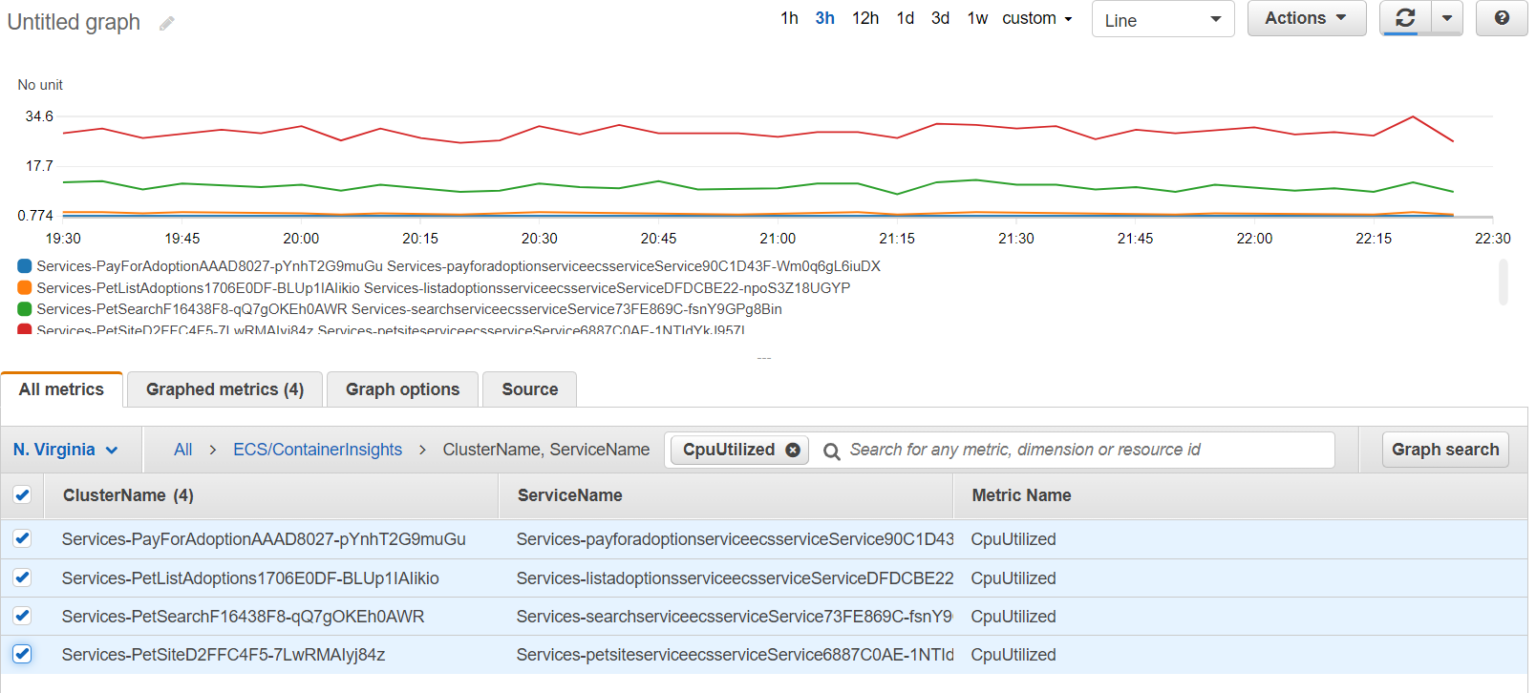
Task: Open the Actions dropdown
Action: [1306, 18]
